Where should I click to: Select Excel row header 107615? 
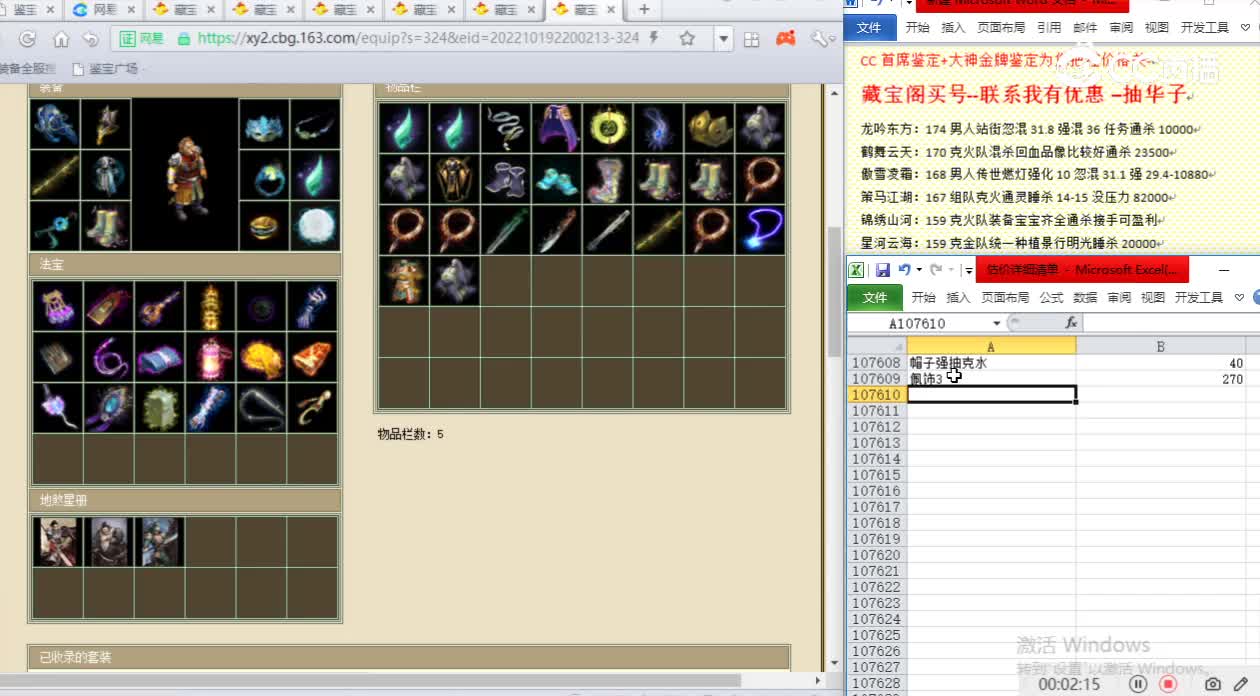876,475
